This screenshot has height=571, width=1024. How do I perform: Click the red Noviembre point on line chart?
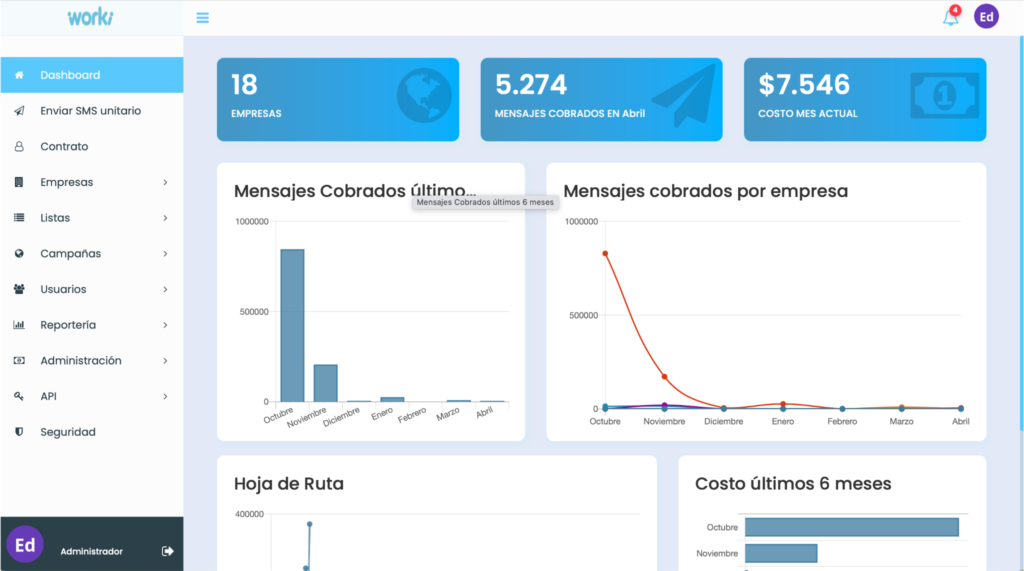tap(664, 377)
